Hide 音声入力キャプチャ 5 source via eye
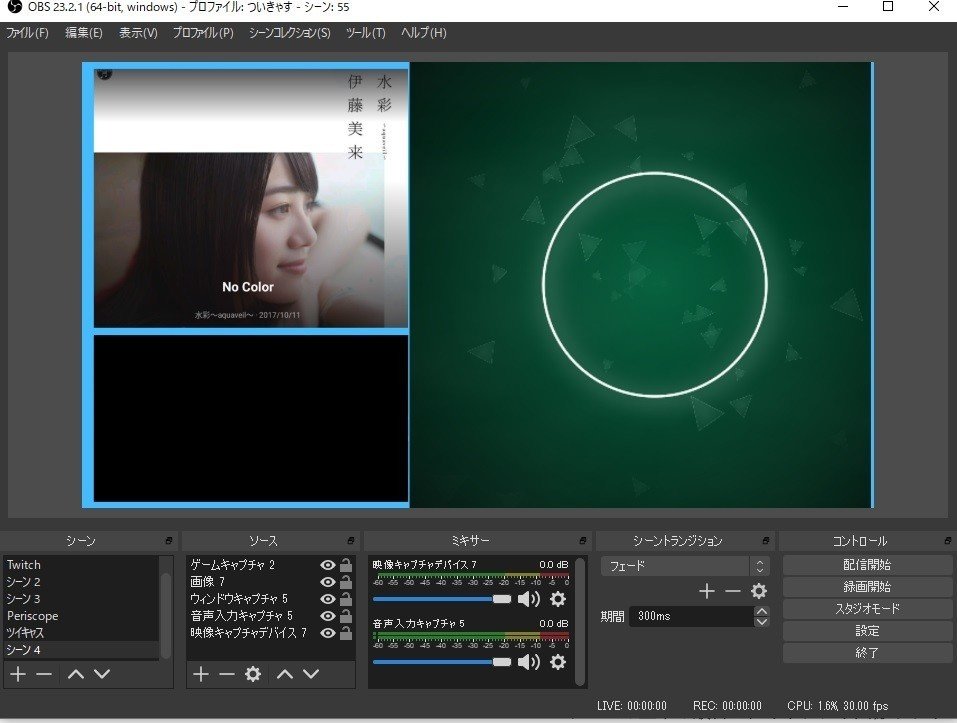This screenshot has height=723, width=957. [328, 616]
